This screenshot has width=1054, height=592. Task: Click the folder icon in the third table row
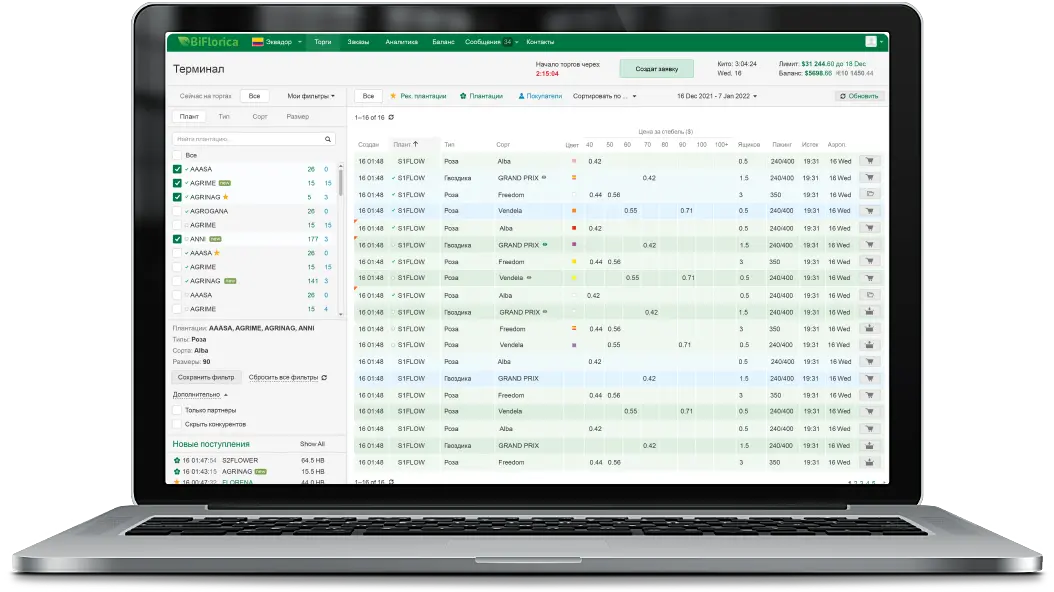(x=869, y=194)
